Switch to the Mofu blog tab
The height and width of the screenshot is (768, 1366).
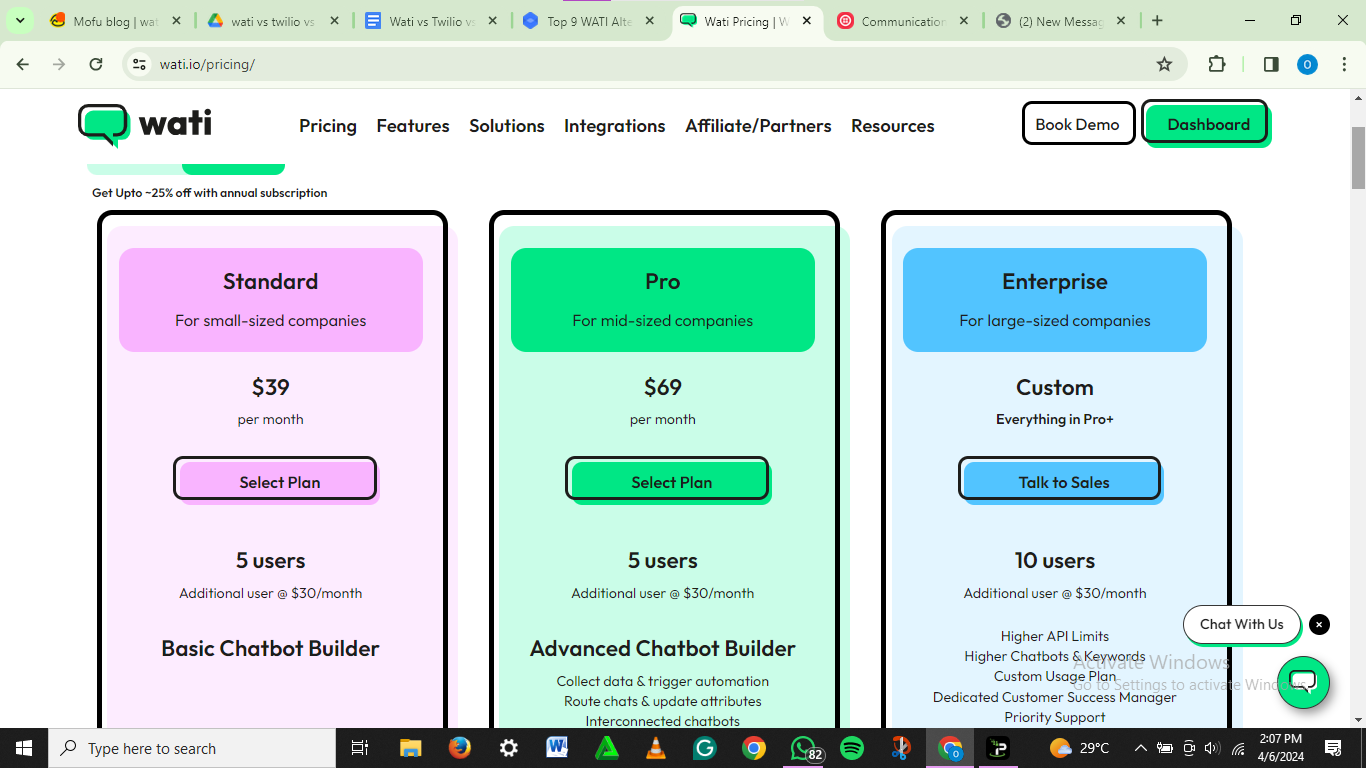(116, 21)
